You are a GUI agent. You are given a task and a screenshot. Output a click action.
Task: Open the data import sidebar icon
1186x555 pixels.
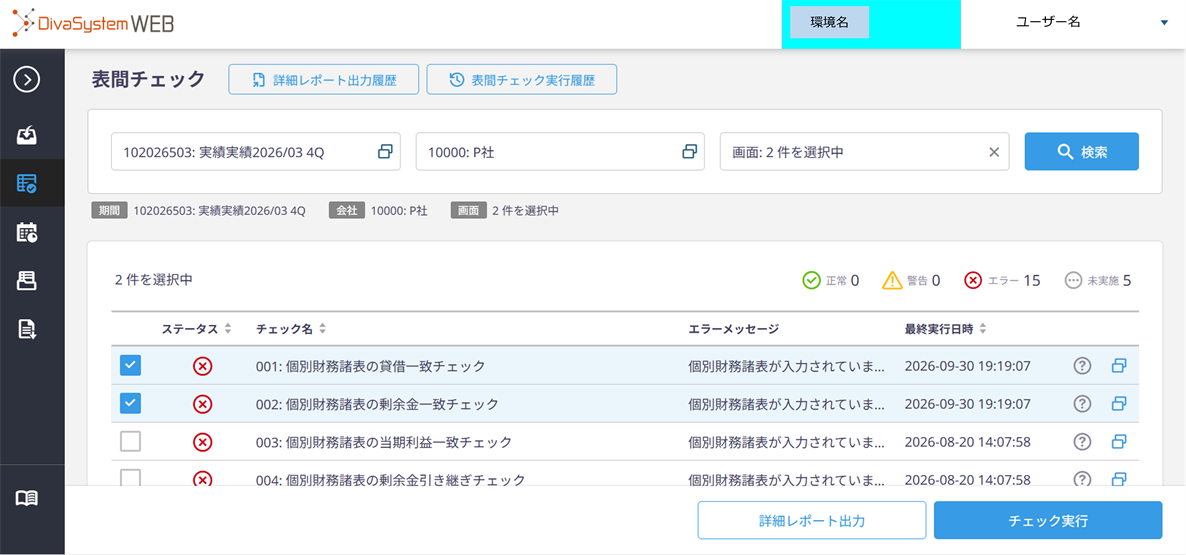point(27,135)
